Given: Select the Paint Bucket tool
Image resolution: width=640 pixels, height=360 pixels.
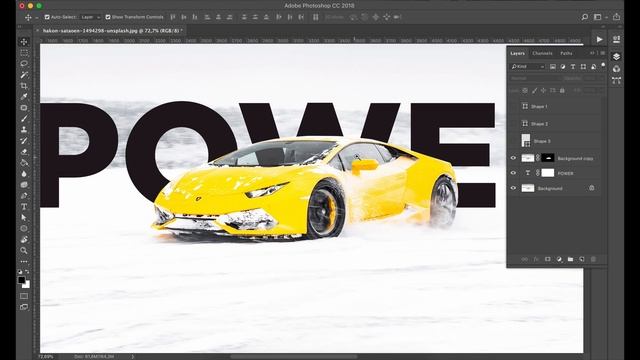Looking at the screenshot, I should click(24, 163).
